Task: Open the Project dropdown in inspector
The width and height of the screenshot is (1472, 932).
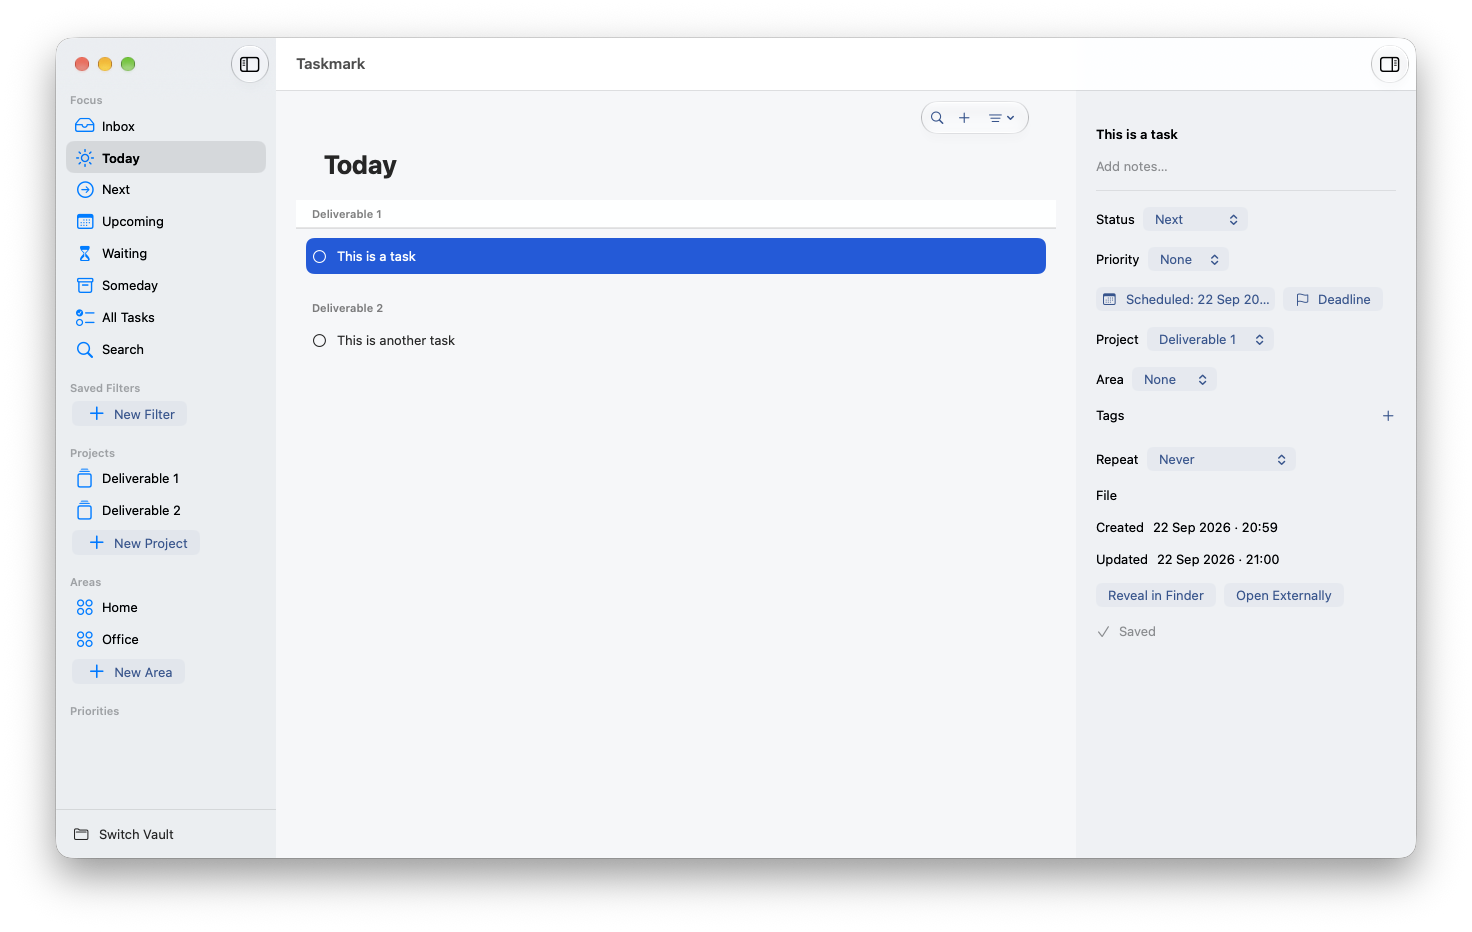Action: 1211,340
